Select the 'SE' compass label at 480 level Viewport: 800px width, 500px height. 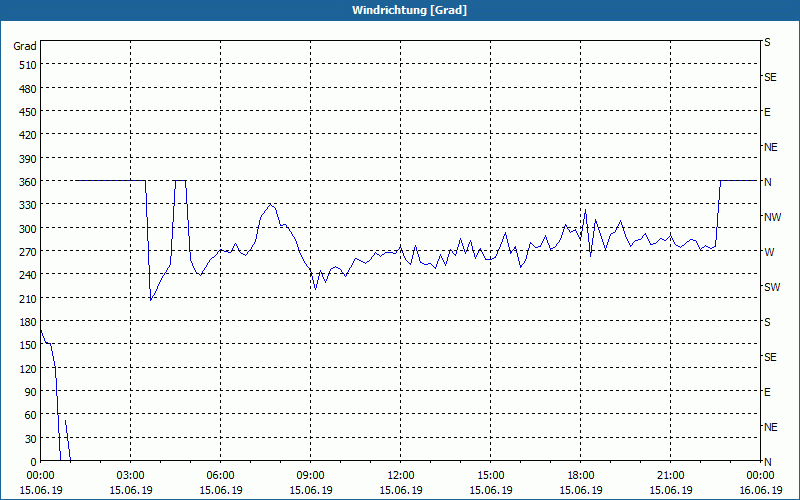(770, 77)
